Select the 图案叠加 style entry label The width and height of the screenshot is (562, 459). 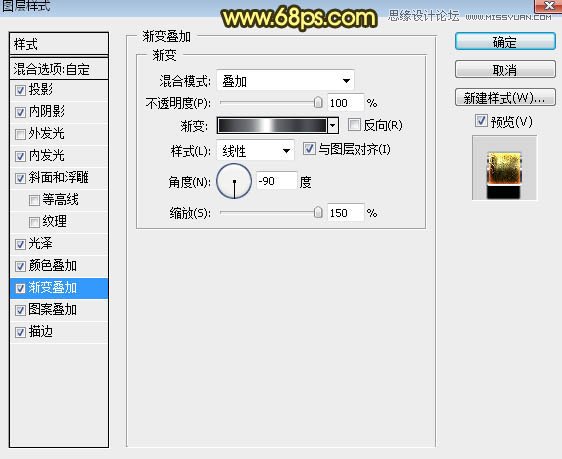[53, 309]
